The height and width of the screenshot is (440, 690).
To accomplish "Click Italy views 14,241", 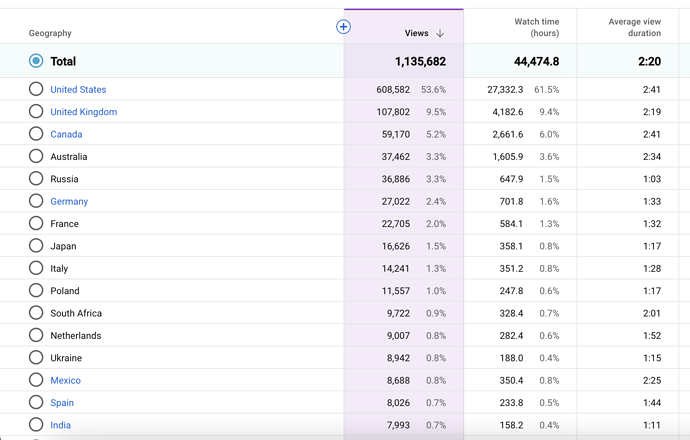I will tap(396, 268).
